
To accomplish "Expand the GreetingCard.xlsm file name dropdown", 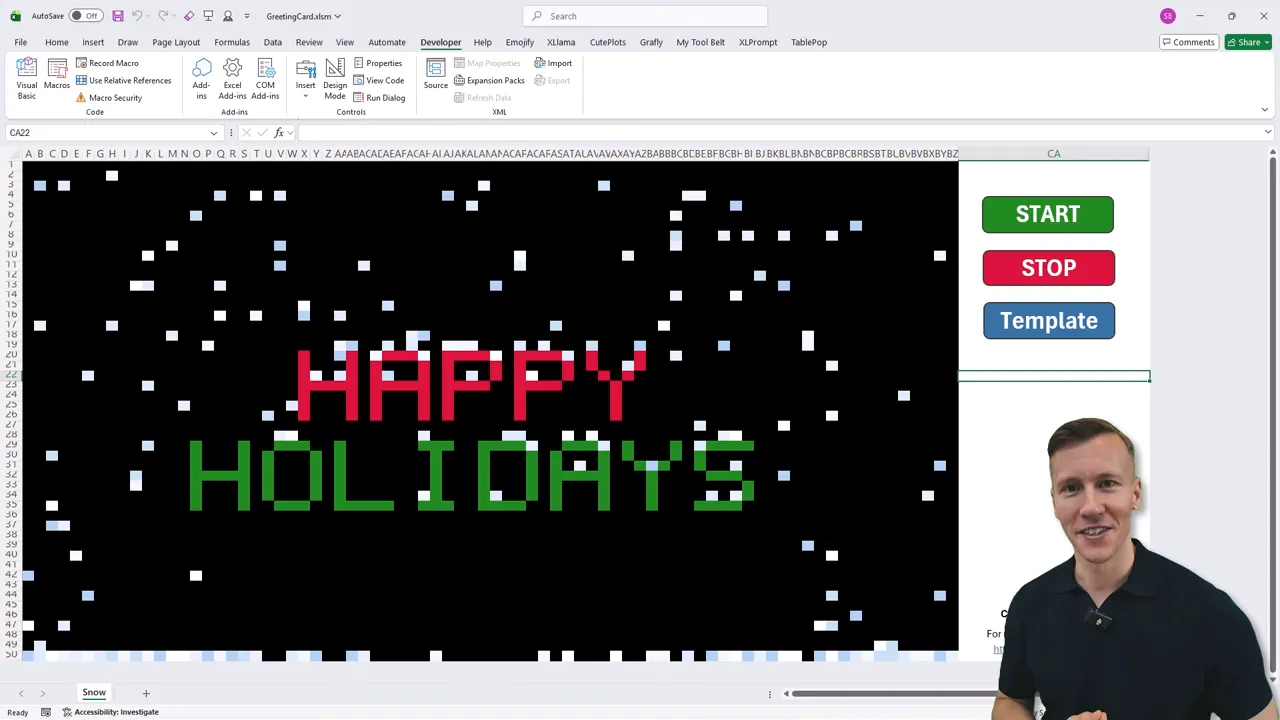I will coord(338,16).
